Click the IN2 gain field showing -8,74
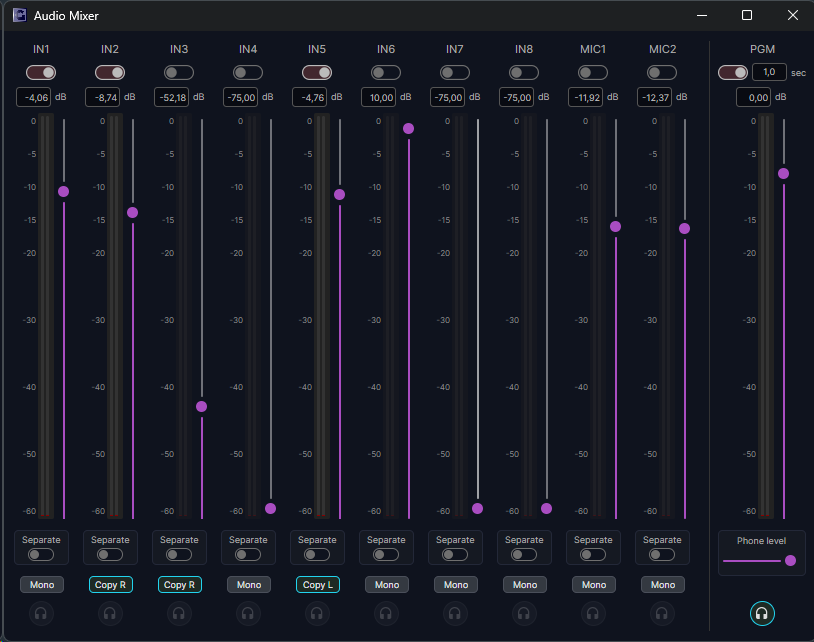 tap(103, 97)
